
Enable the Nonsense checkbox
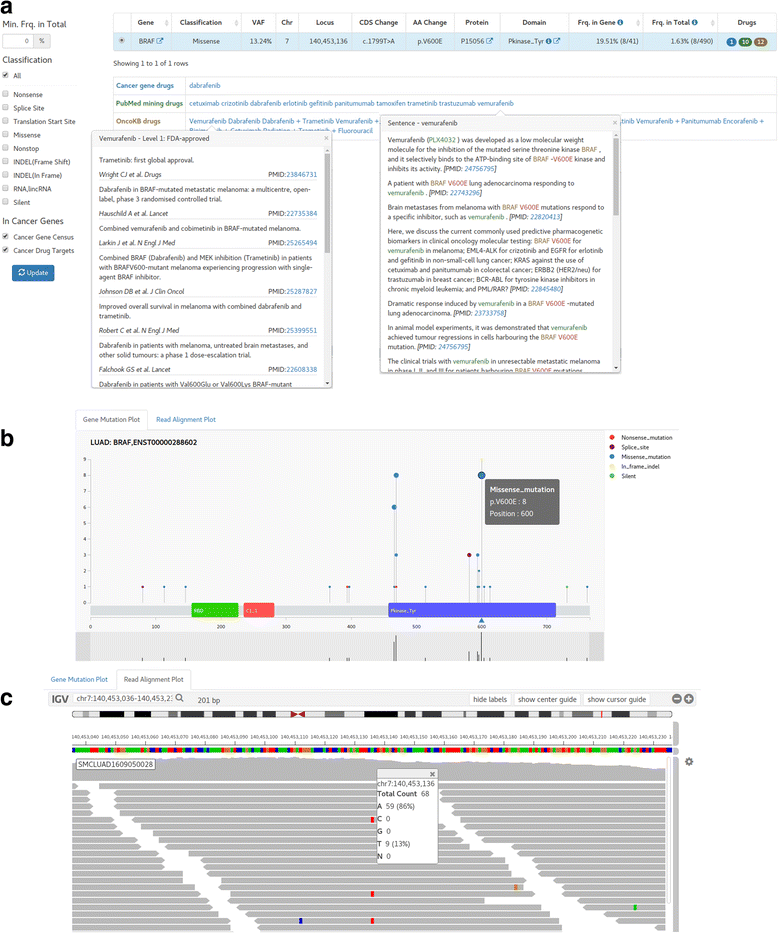[x=5, y=94]
